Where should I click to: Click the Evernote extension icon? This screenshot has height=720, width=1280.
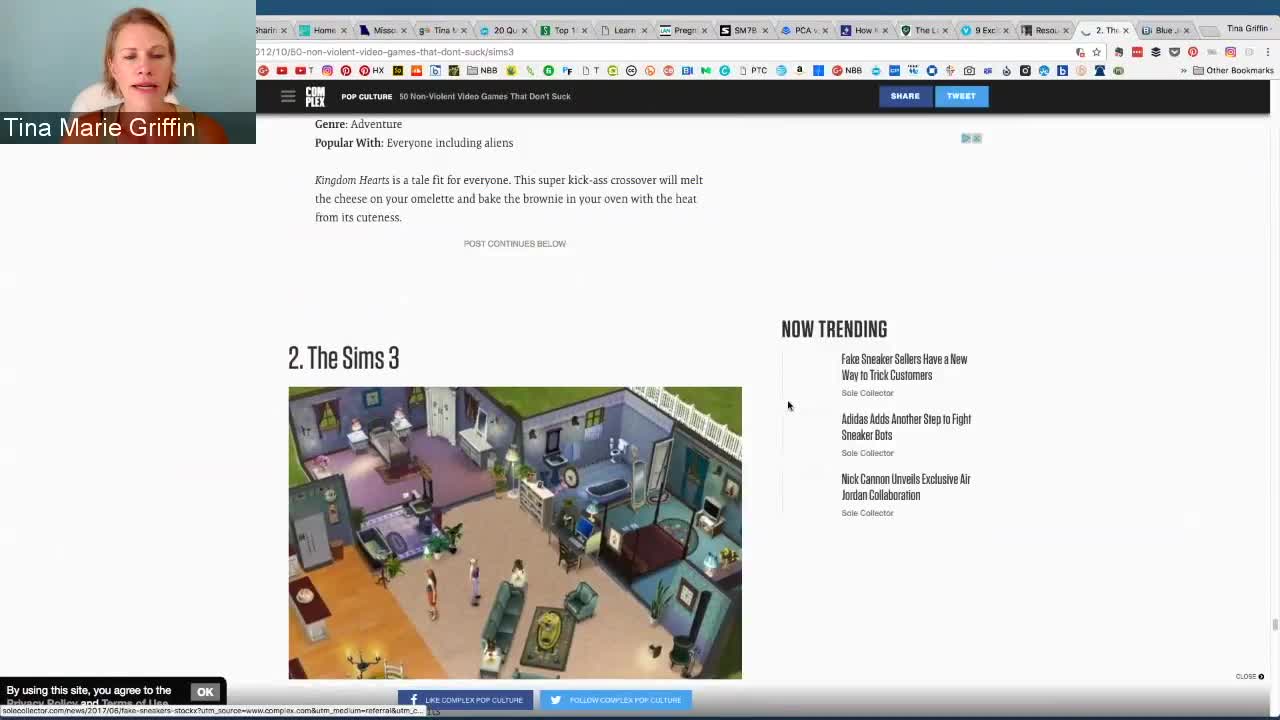click(x=1119, y=52)
